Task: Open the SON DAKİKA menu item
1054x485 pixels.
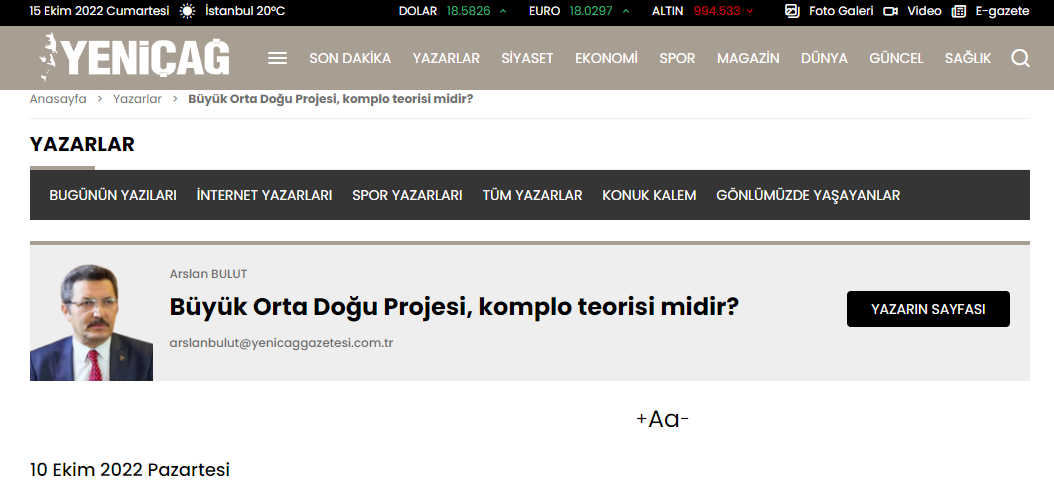Action: tap(350, 58)
